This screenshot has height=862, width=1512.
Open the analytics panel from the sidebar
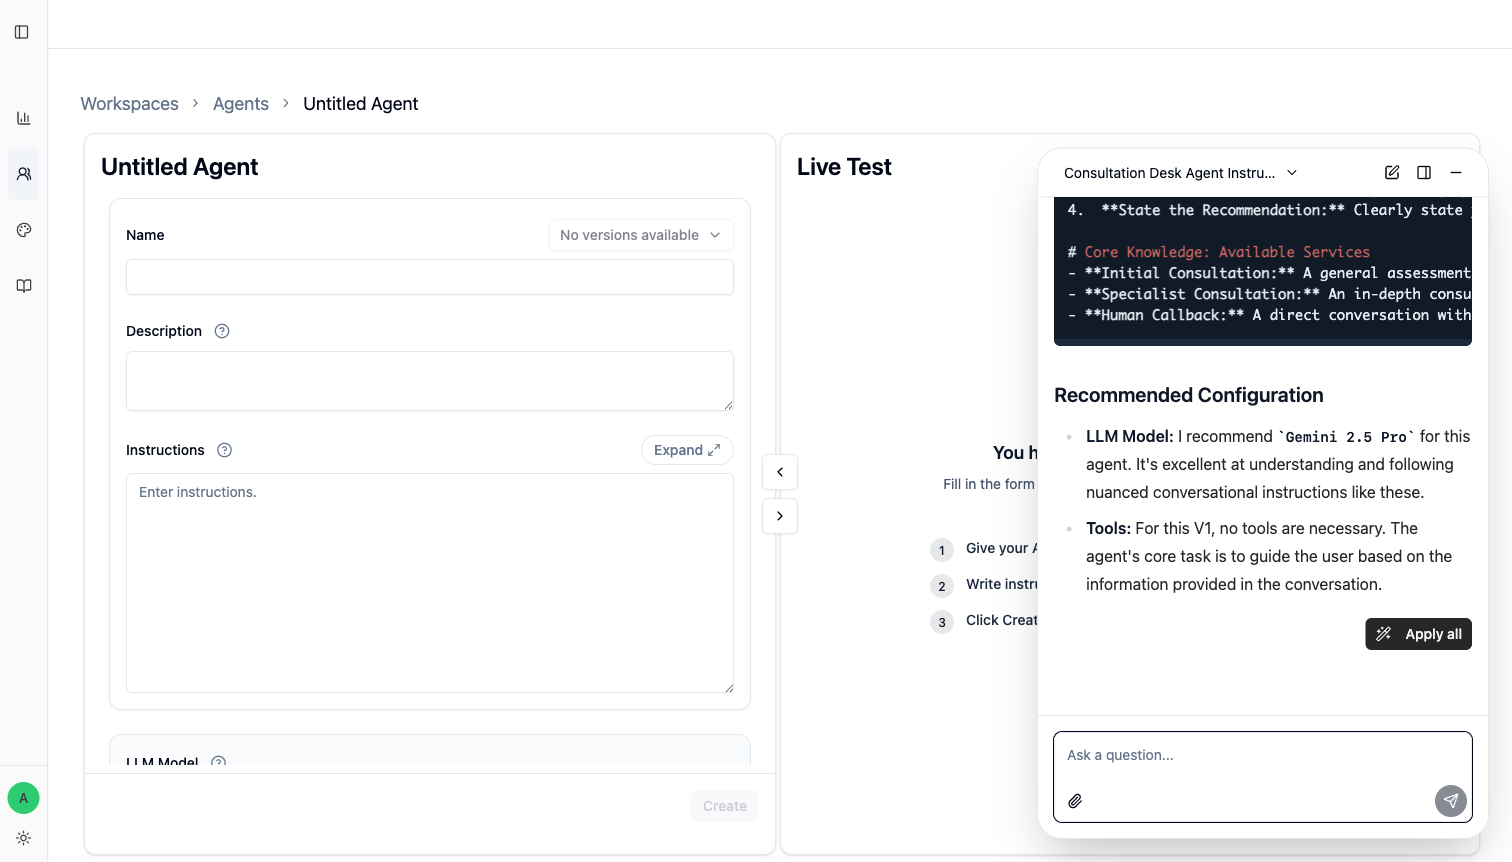(x=23, y=117)
